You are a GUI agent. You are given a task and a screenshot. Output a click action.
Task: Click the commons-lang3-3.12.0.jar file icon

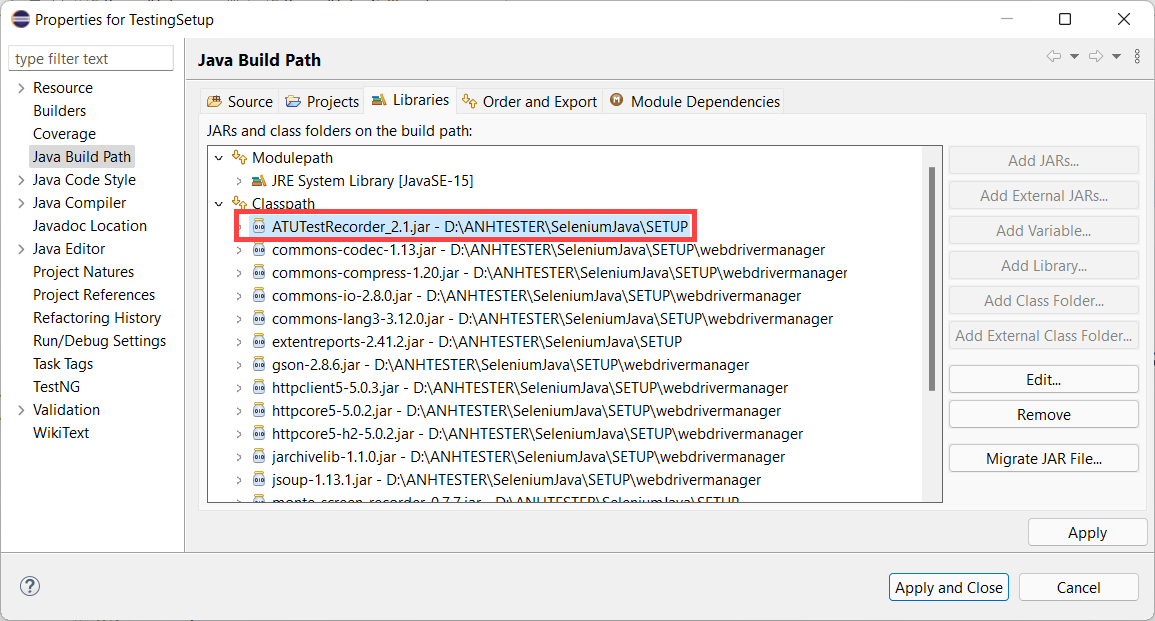259,318
